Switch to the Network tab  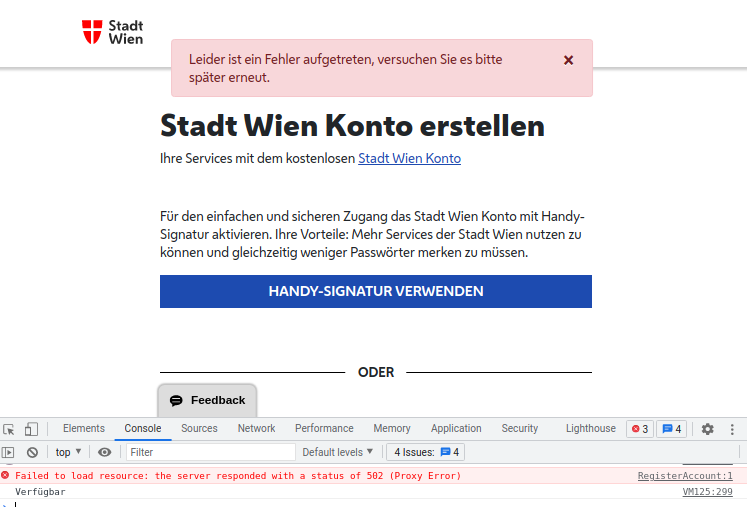tap(256, 428)
